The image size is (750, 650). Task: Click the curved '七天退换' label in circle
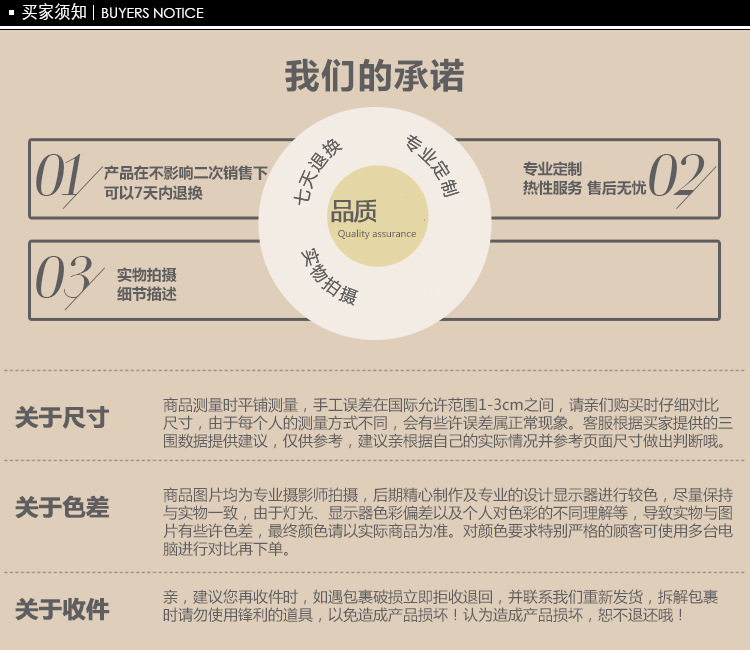point(317,172)
